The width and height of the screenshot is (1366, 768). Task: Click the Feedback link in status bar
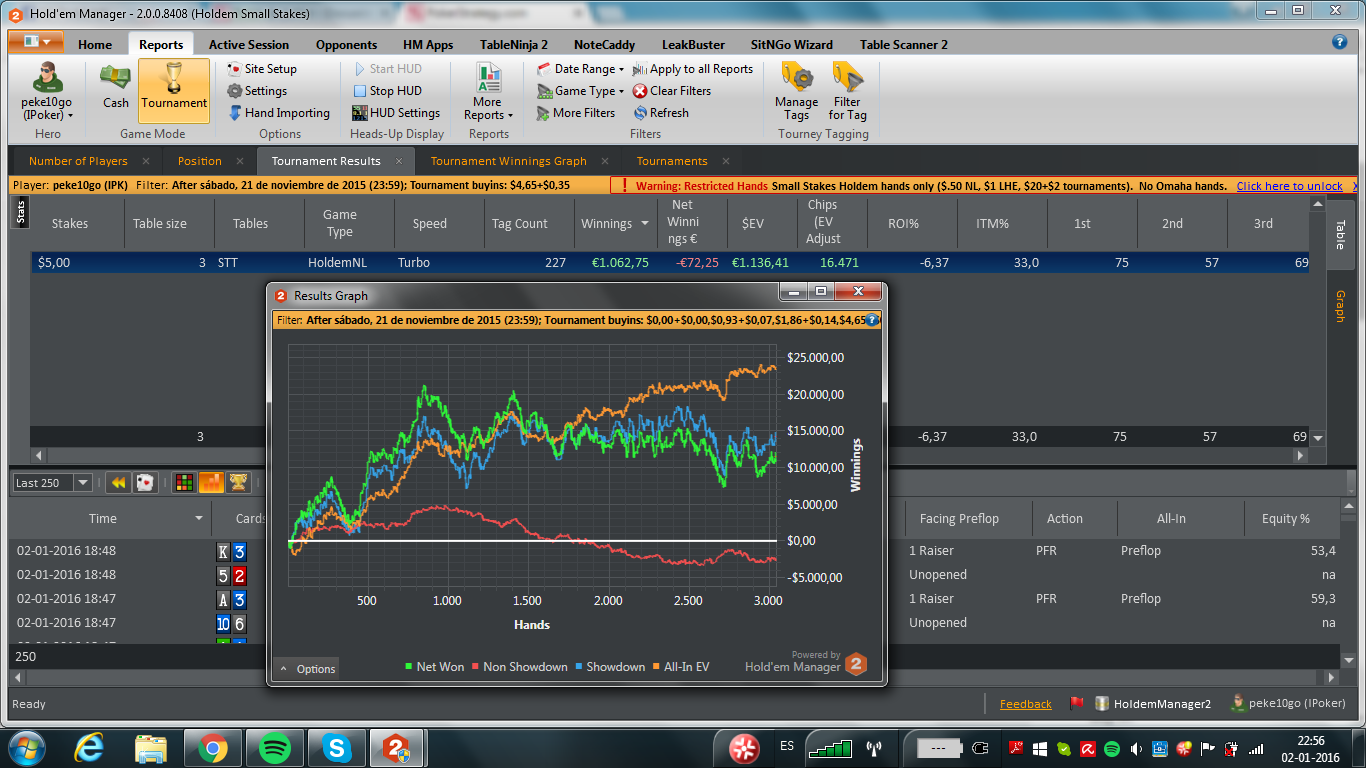1025,704
